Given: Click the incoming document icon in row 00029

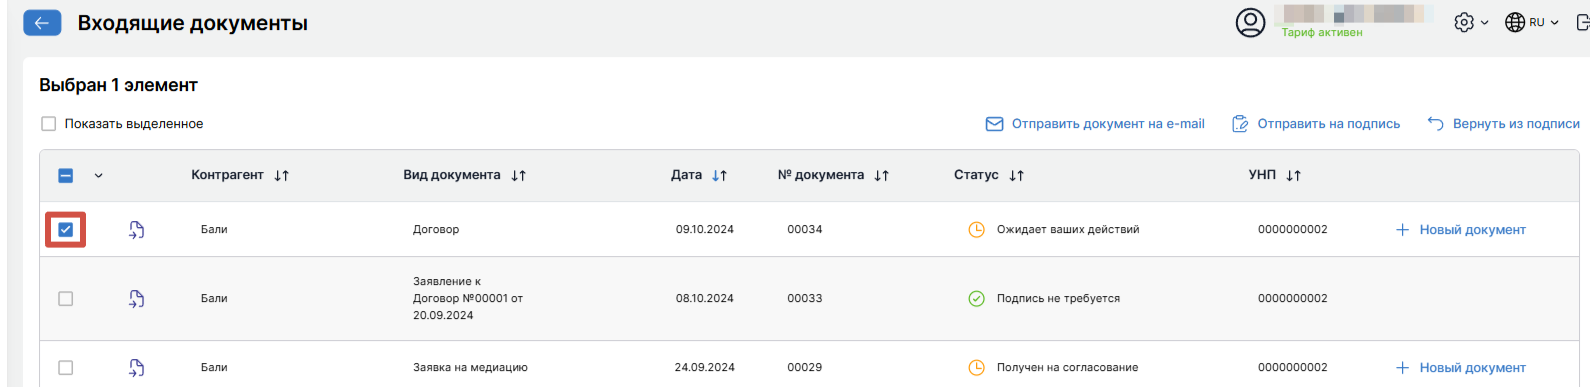Looking at the screenshot, I should tap(136, 368).
